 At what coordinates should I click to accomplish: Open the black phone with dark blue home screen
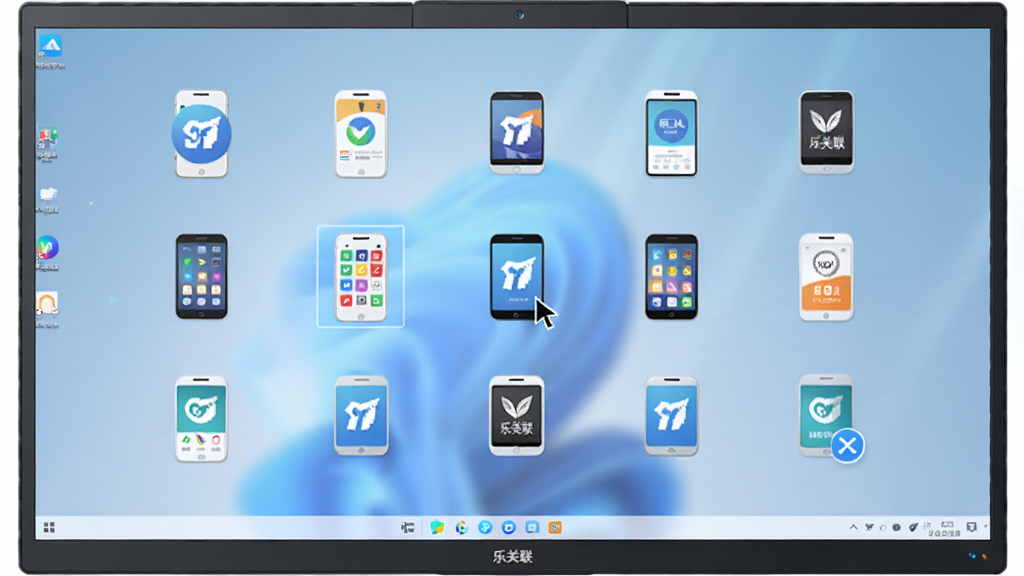pos(201,277)
